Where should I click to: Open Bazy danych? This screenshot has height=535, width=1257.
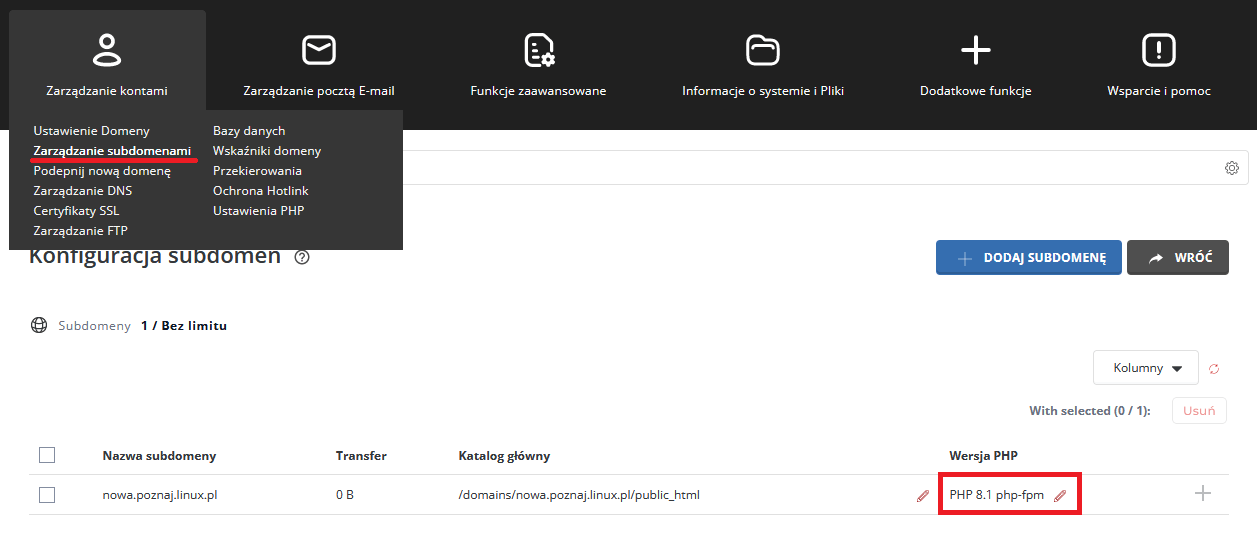coord(249,130)
